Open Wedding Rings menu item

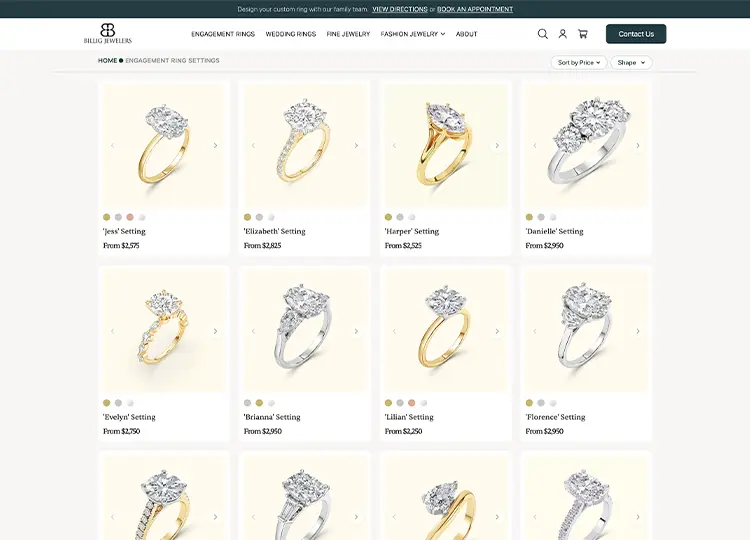pyautogui.click(x=291, y=34)
